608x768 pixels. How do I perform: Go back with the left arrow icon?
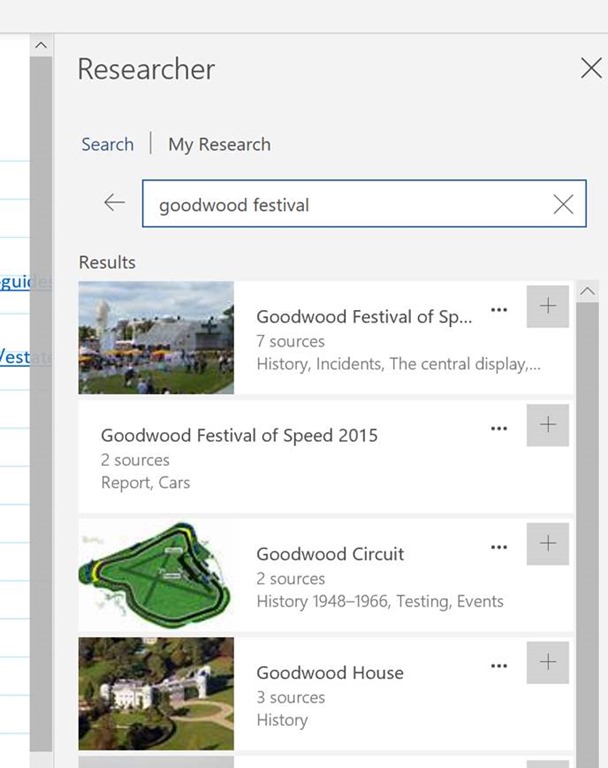click(x=115, y=202)
